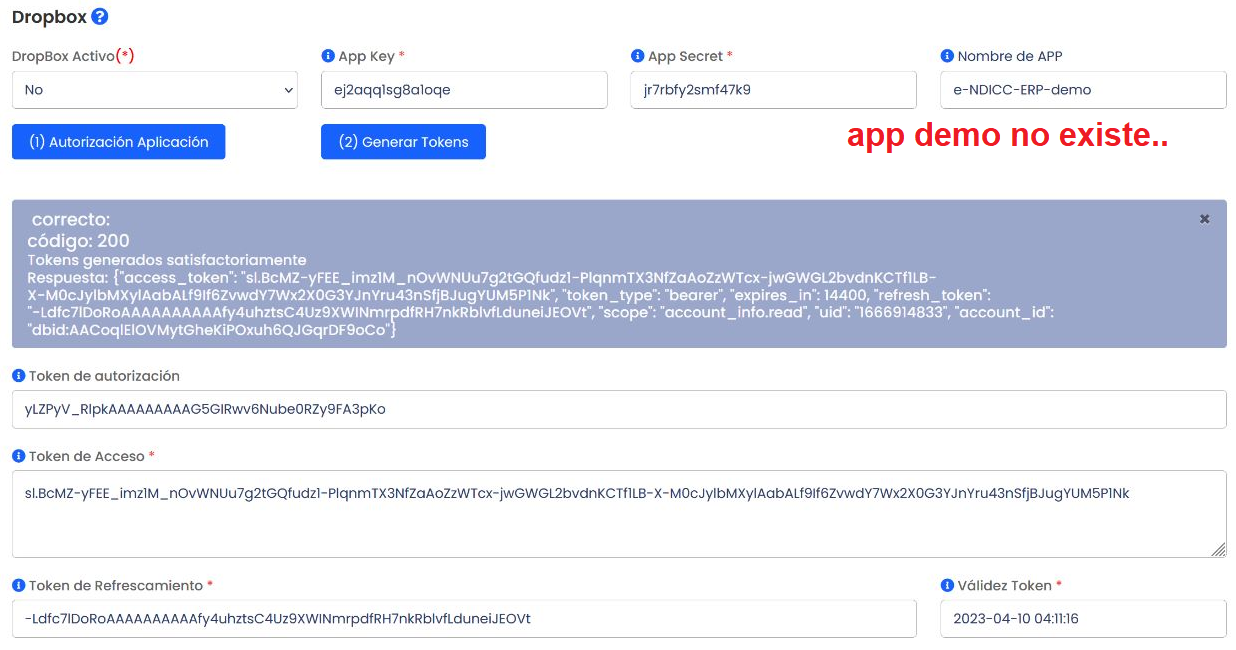Image resolution: width=1236 pixels, height=650 pixels.
Task: Open the DropBox Activo dropdown
Action: coord(154,90)
